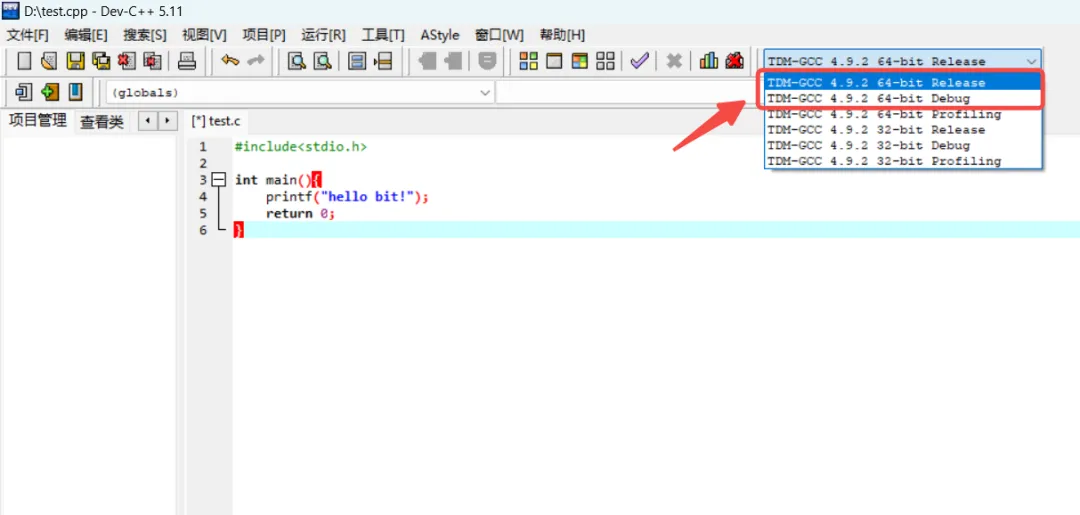Select TDM-GCC 4.9.2 32-bit Release option

click(x=903, y=130)
